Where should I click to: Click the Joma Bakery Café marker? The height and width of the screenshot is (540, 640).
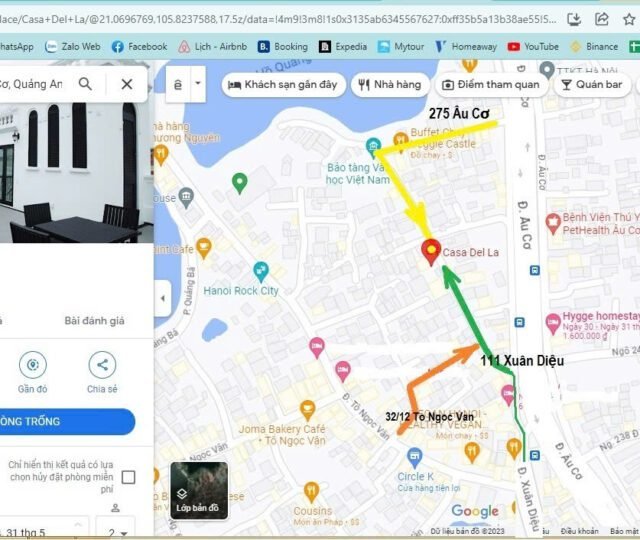(308, 409)
